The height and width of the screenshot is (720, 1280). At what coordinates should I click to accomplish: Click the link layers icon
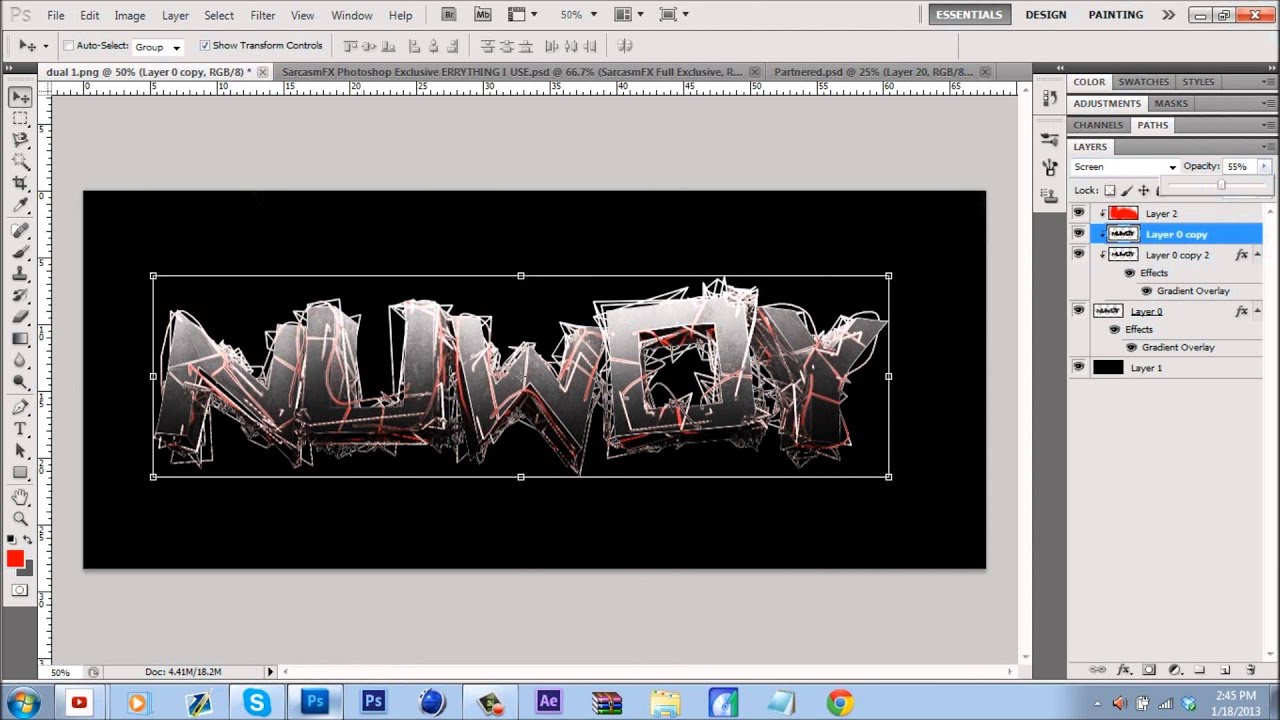point(1097,670)
